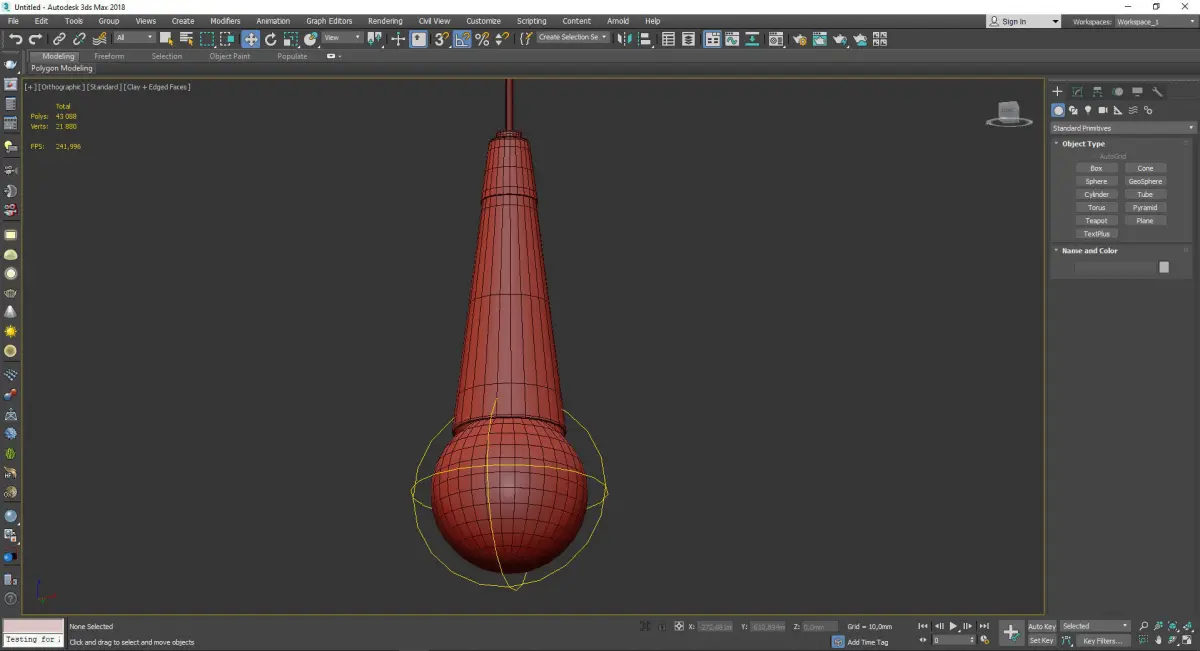Open reference coordinate system View dropdown
Image resolution: width=1200 pixels, height=651 pixels.
342,38
